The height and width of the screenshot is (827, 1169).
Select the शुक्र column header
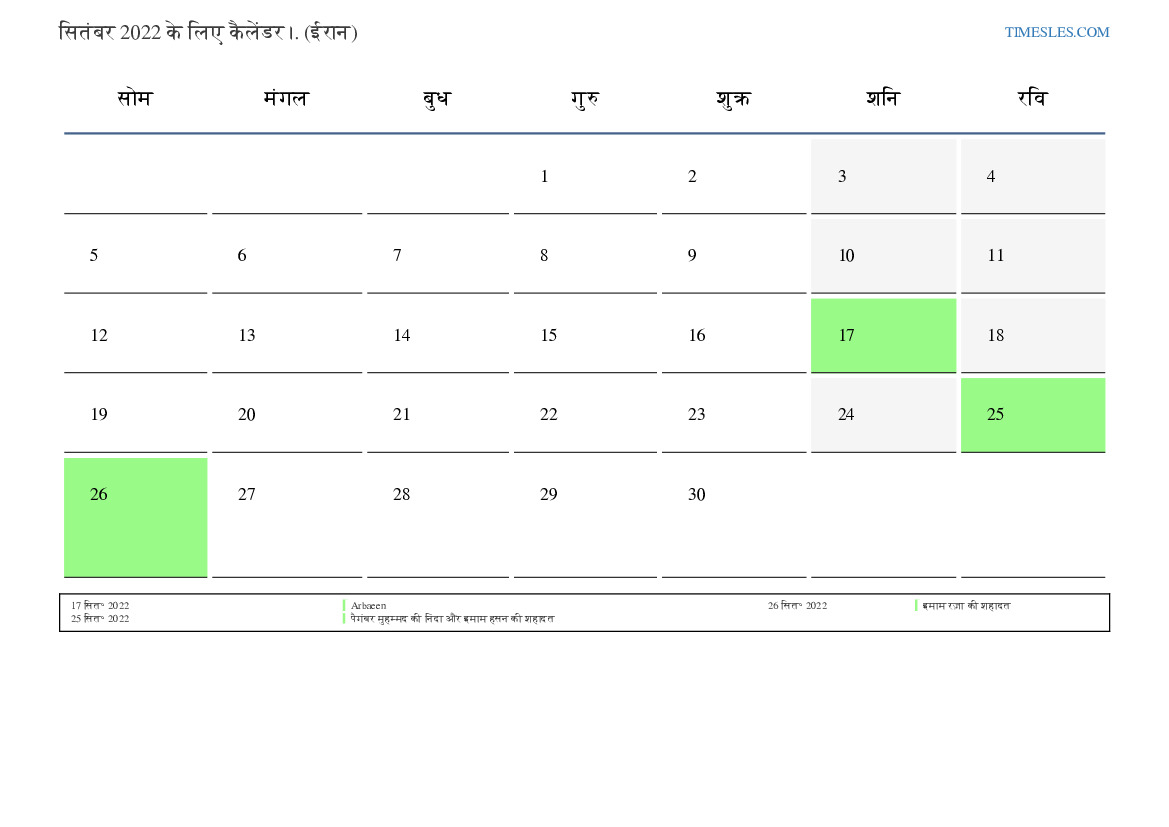click(733, 99)
